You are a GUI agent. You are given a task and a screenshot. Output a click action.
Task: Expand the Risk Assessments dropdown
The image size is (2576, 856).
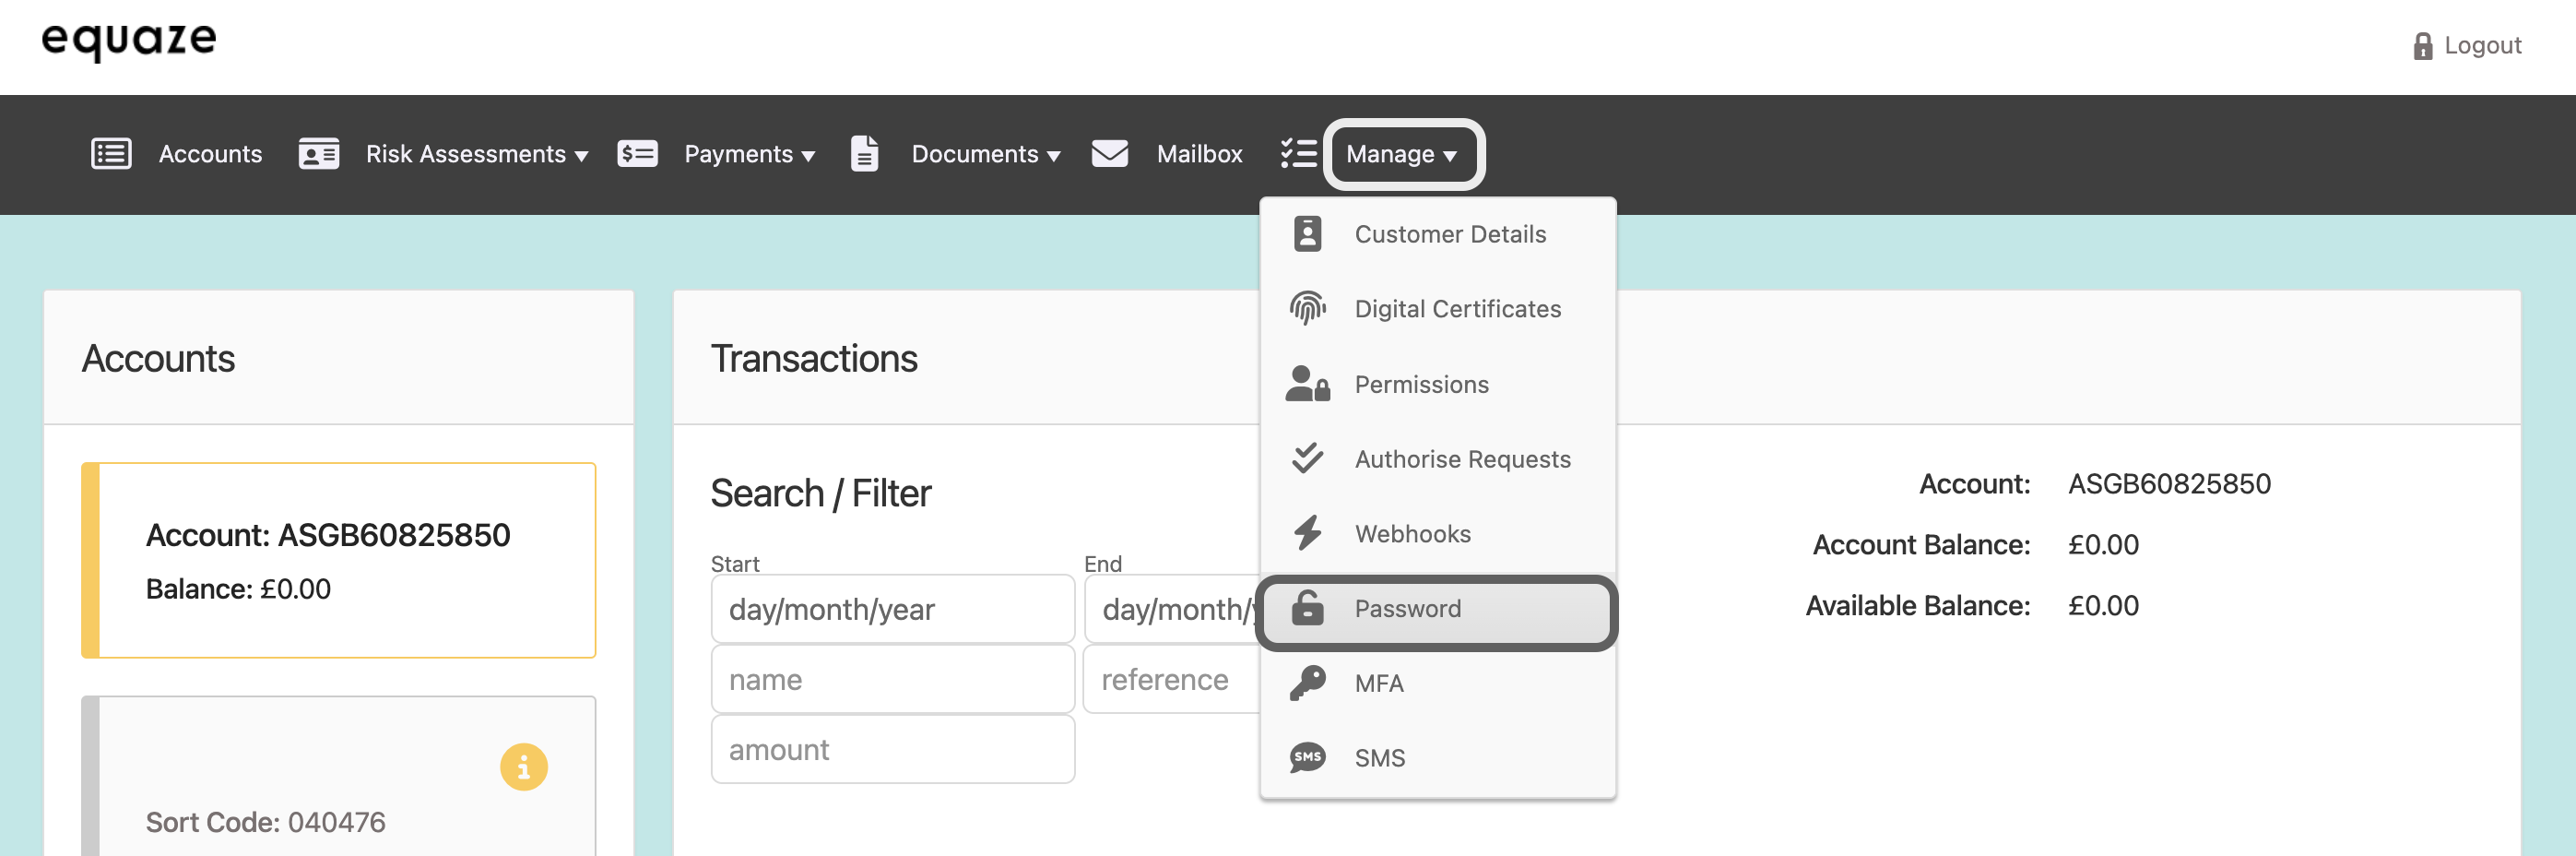tap(476, 154)
